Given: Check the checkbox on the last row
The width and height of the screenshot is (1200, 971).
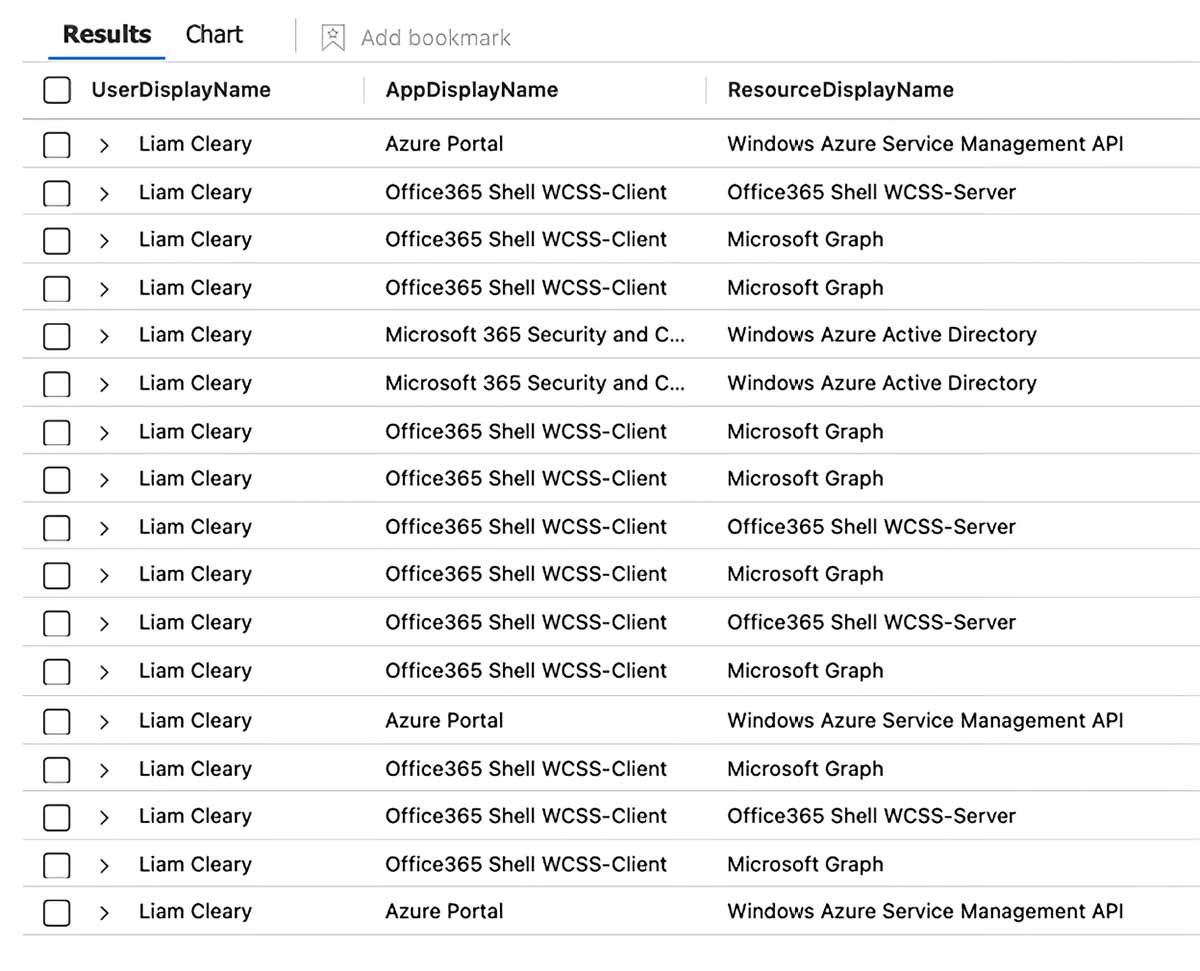Looking at the screenshot, I should [56, 912].
